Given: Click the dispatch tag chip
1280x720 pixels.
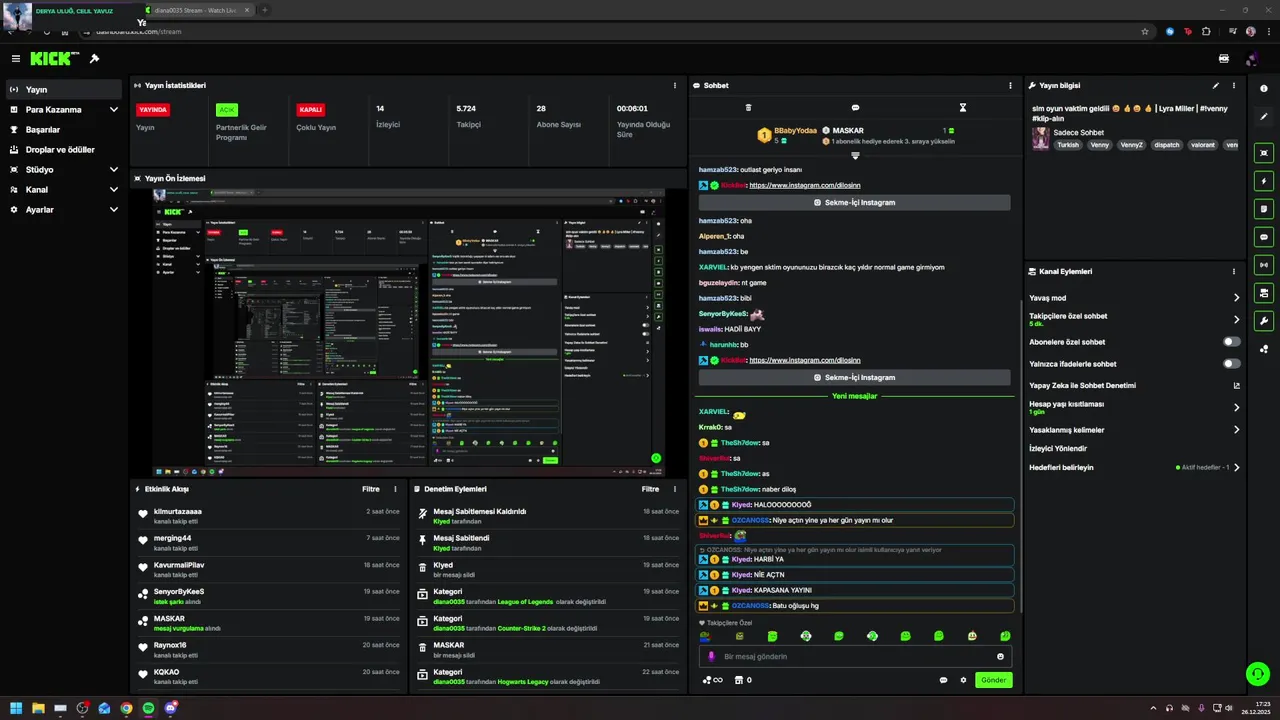Looking at the screenshot, I should coord(1166,145).
